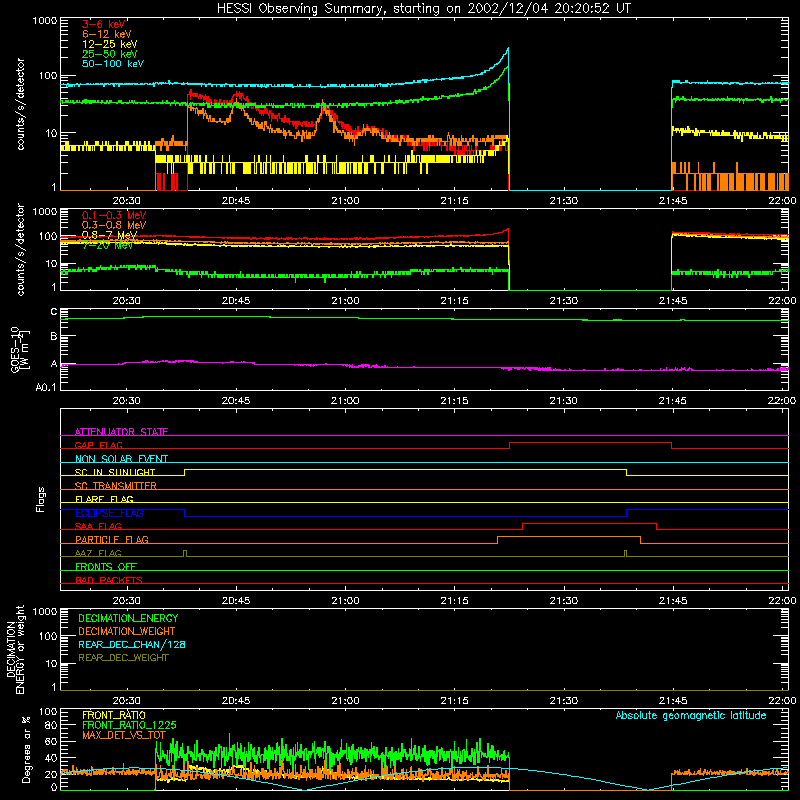Select the Flags vertical axis title
The width and height of the screenshot is (800, 800).
click(x=41, y=499)
